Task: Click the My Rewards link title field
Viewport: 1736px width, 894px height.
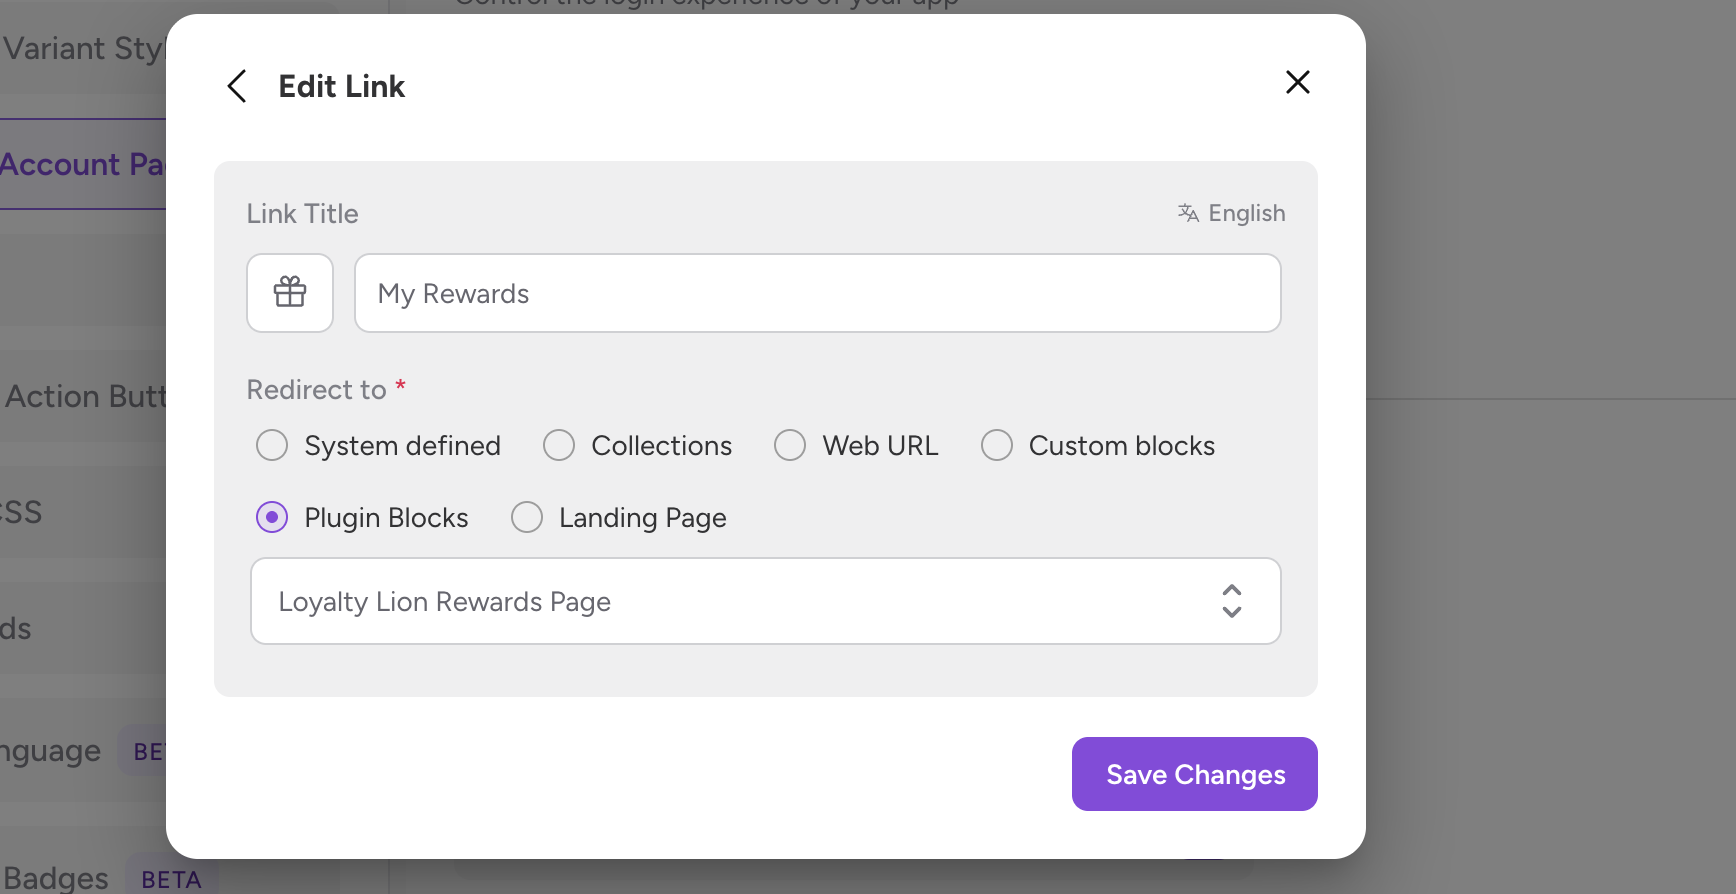Action: click(817, 293)
